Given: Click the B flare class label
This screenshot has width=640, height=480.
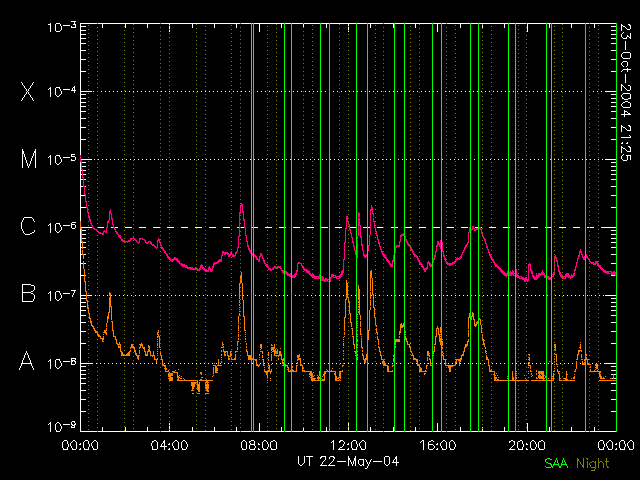Looking at the screenshot, I should 28,293.
